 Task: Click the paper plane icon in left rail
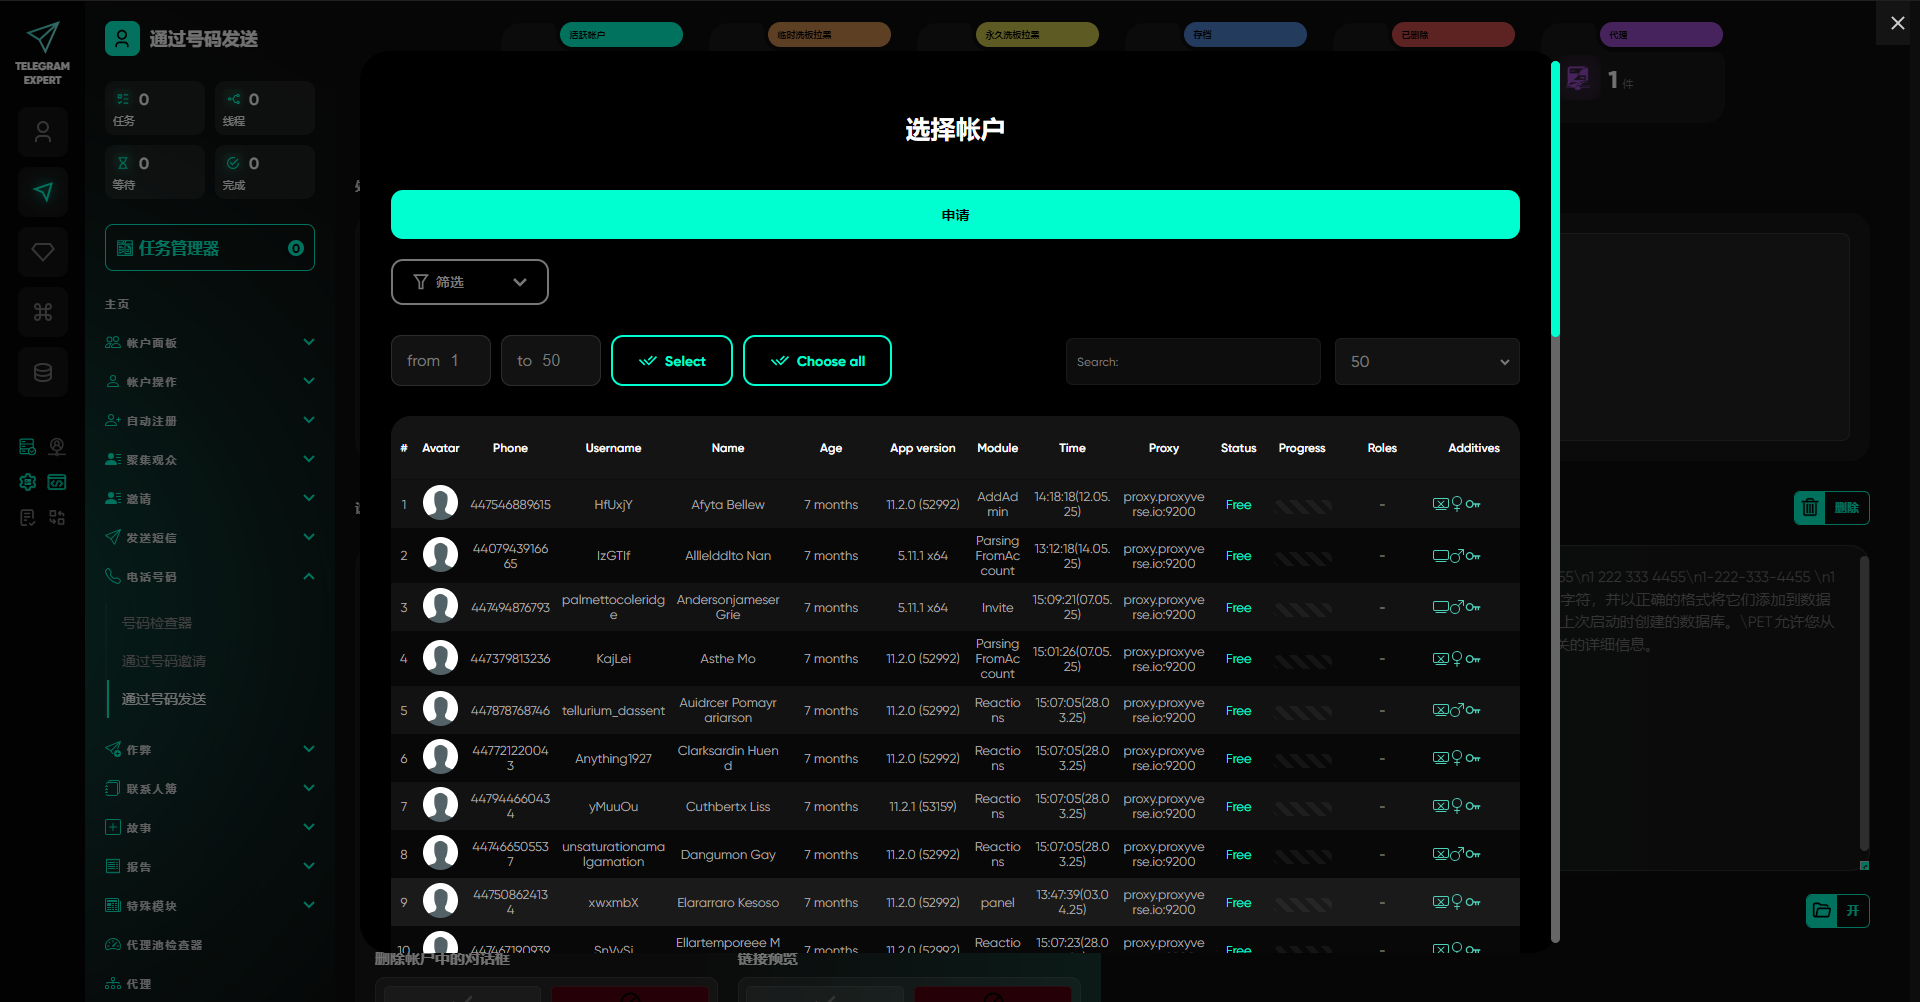click(x=43, y=192)
